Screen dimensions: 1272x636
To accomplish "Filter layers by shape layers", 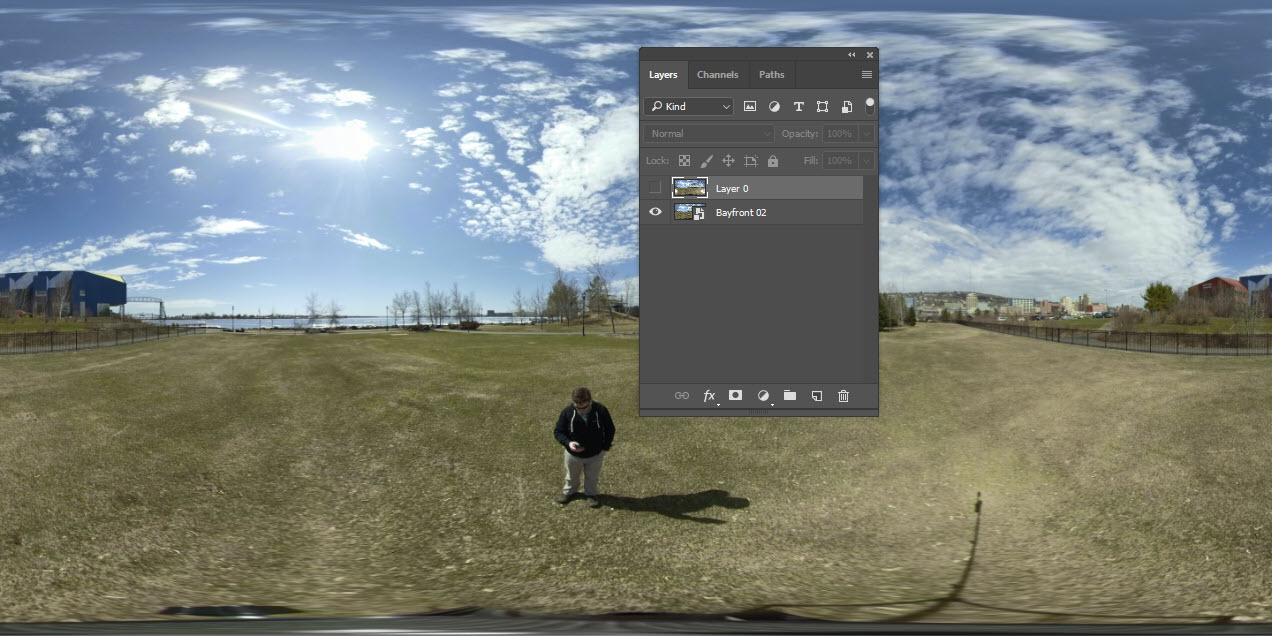I will (x=822, y=106).
